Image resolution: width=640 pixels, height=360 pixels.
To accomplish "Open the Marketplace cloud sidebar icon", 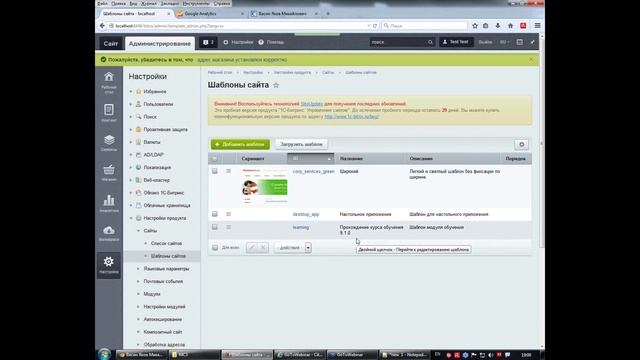I will pos(109,233).
